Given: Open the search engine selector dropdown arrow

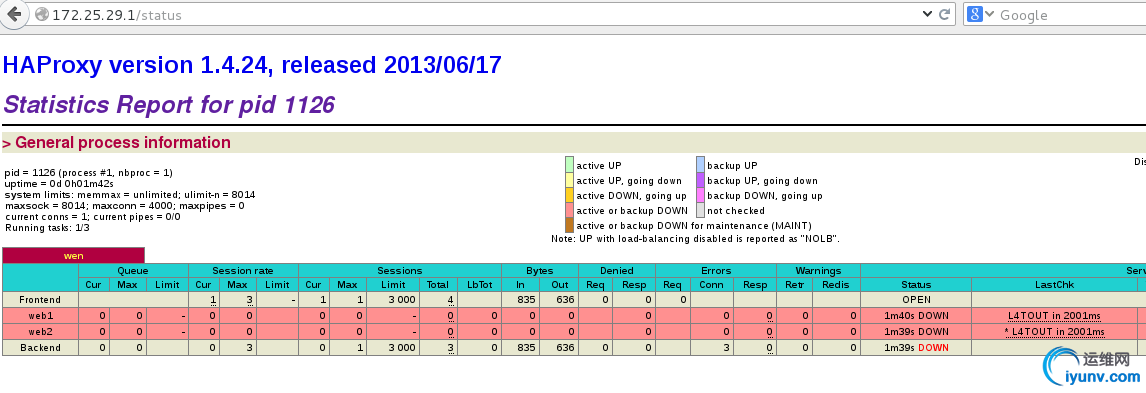Looking at the screenshot, I should coord(990,15).
